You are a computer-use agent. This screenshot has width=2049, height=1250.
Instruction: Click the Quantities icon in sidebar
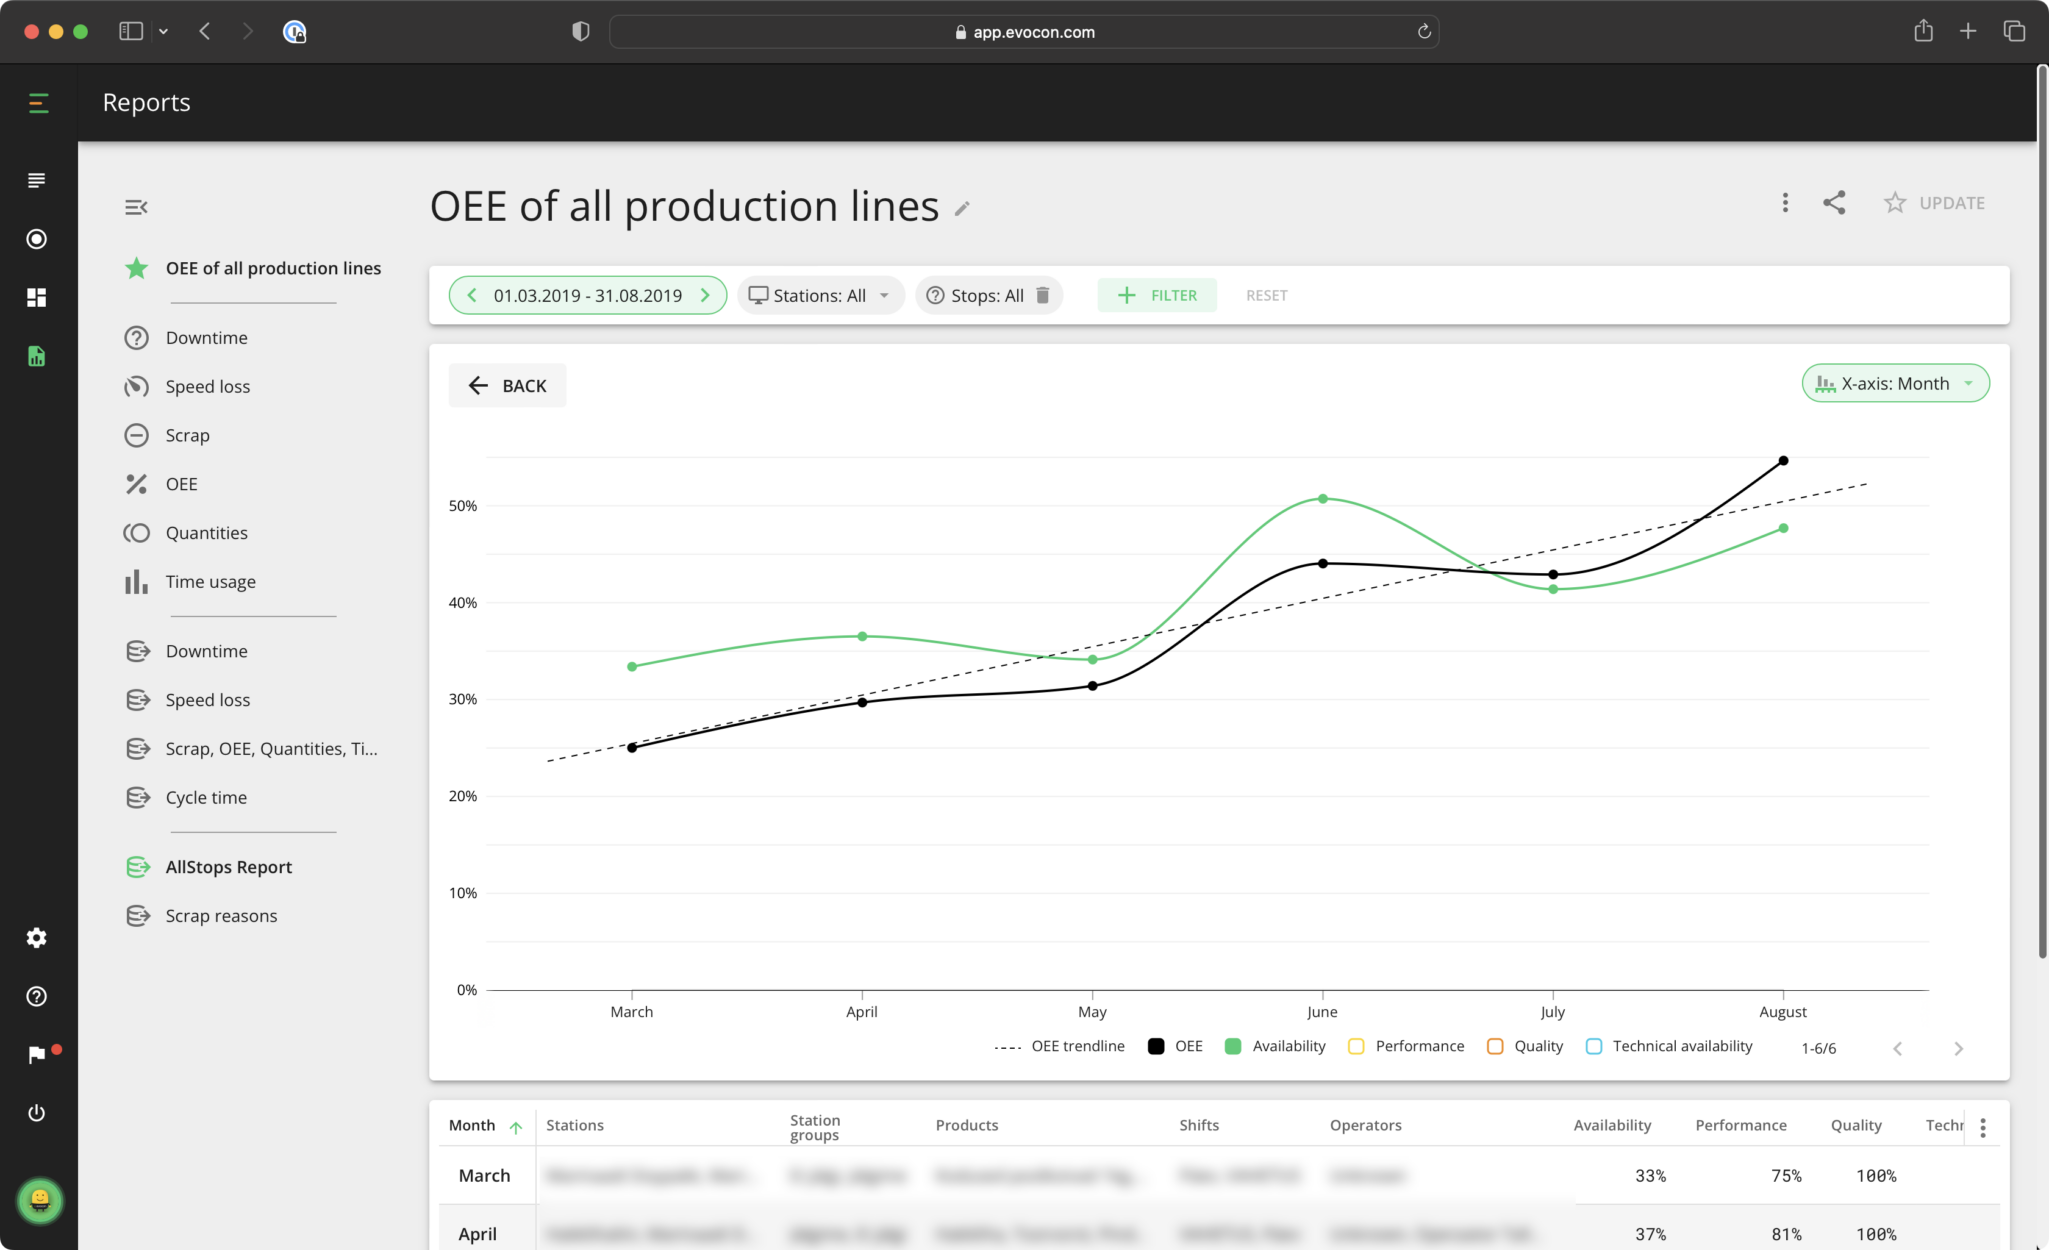coord(136,531)
